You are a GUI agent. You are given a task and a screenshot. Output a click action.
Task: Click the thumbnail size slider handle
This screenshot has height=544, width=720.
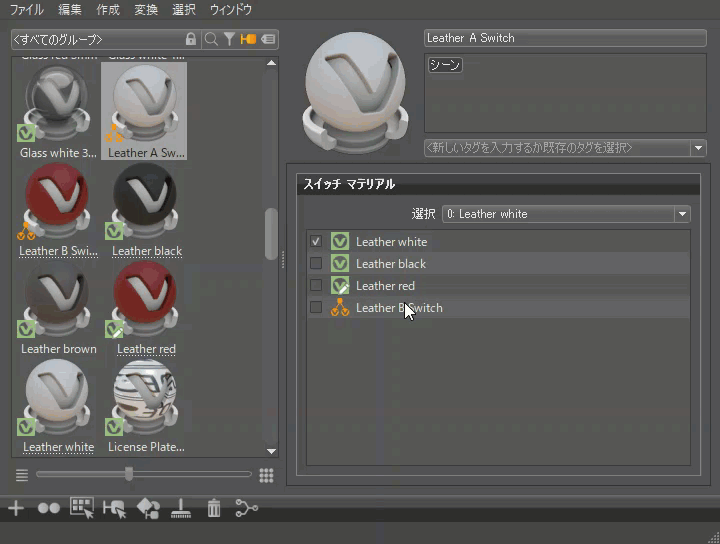point(129,474)
